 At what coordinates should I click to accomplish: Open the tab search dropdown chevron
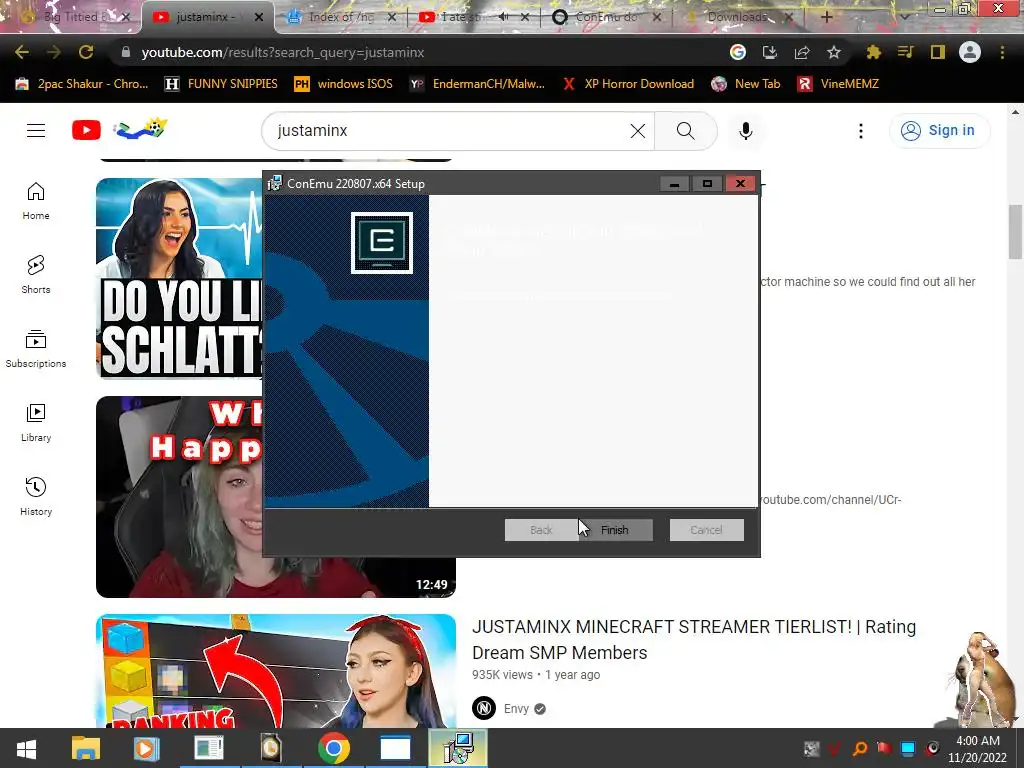point(904,17)
